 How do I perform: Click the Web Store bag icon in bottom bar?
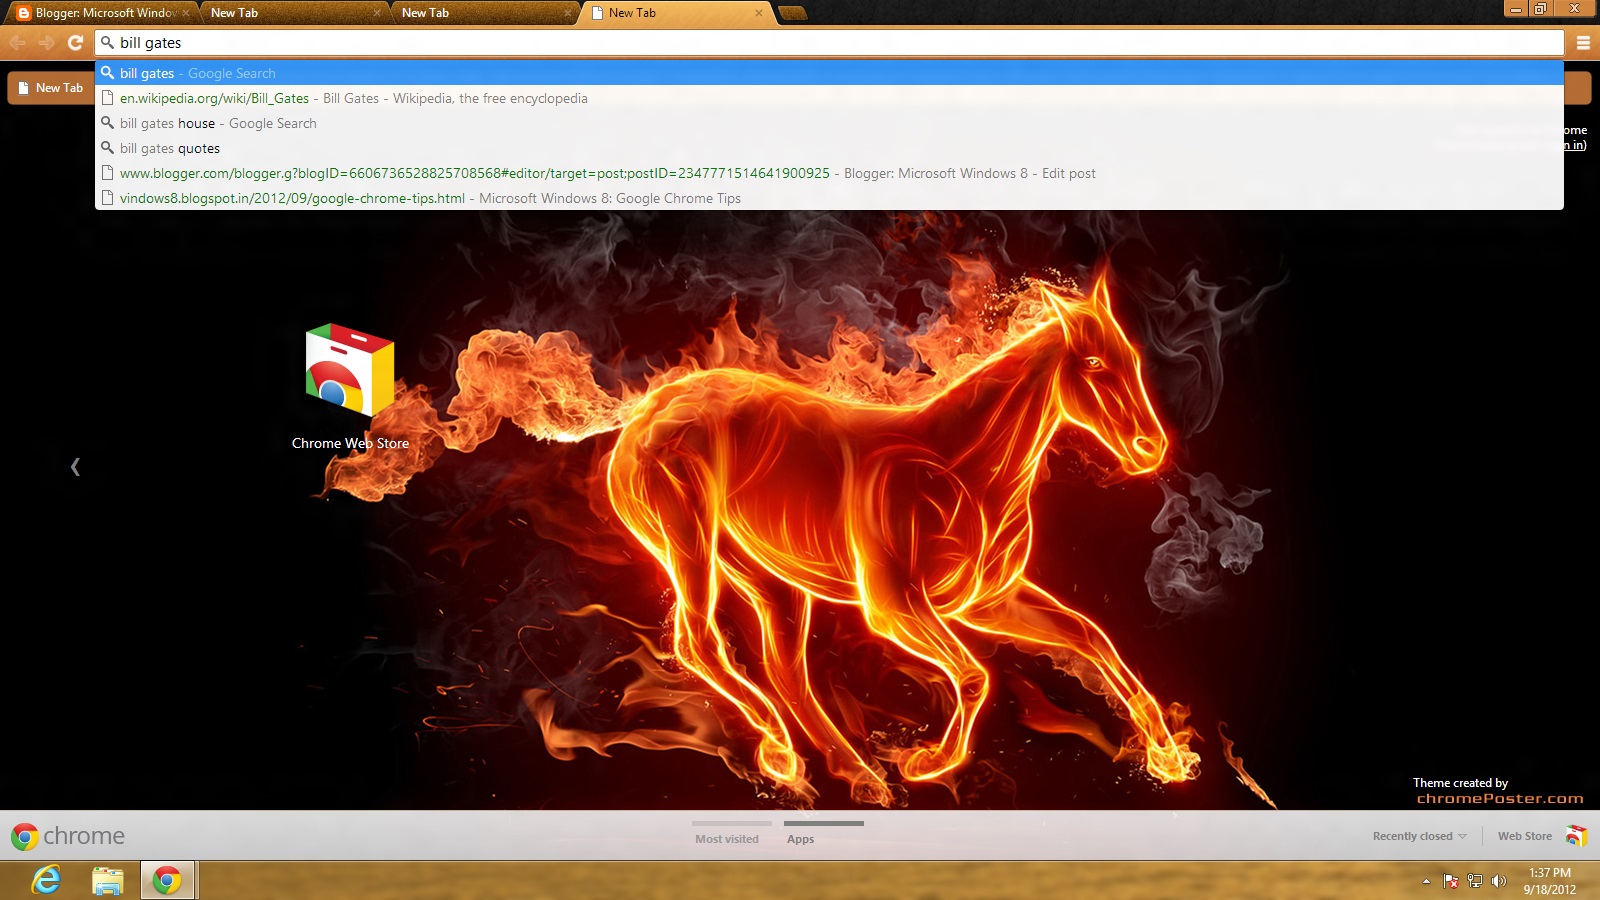click(1576, 836)
